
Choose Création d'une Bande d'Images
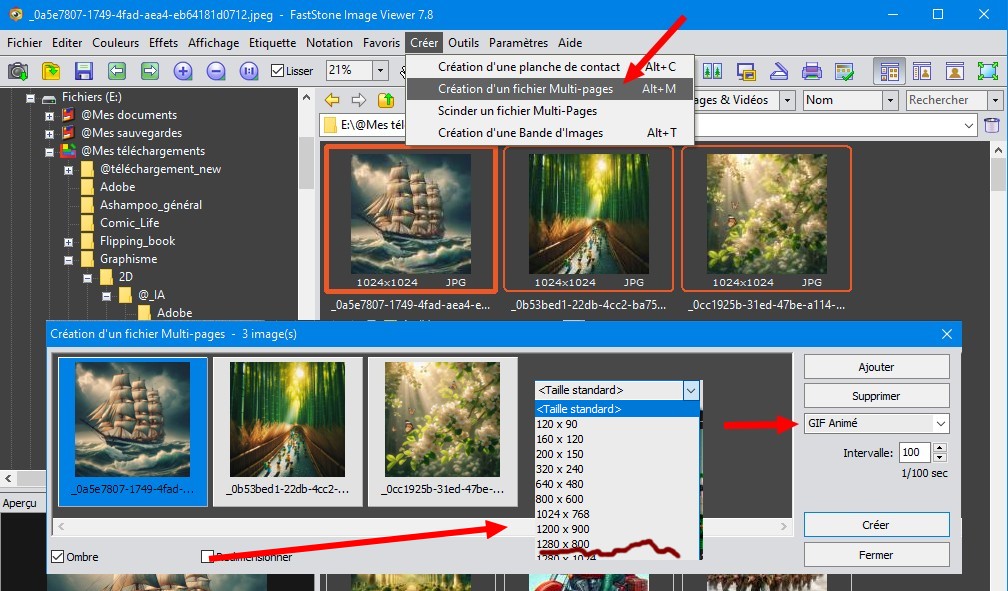(550, 133)
